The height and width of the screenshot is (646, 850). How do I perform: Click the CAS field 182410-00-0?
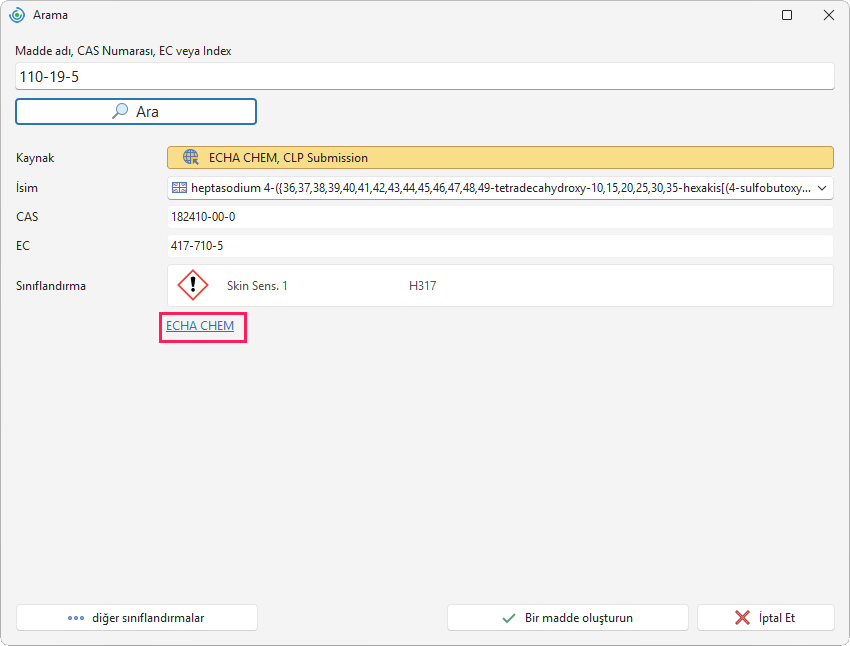[500, 217]
